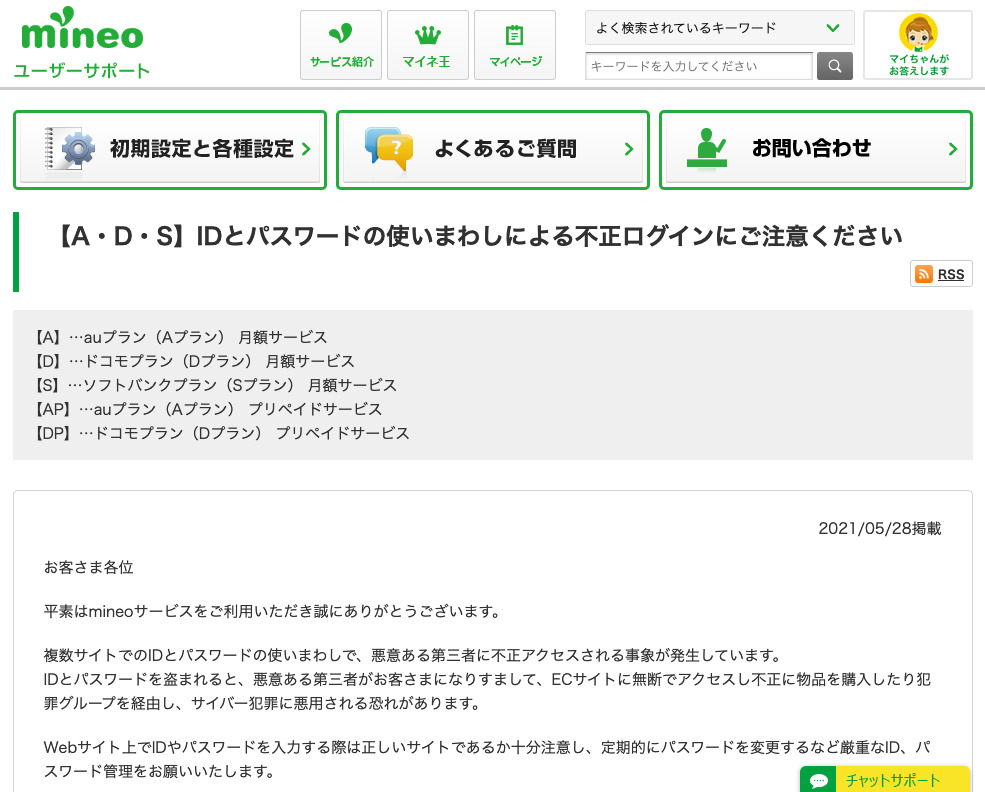Click the ユーザーサポート header text
Viewport: 985px width, 792px height.
[x=82, y=70]
